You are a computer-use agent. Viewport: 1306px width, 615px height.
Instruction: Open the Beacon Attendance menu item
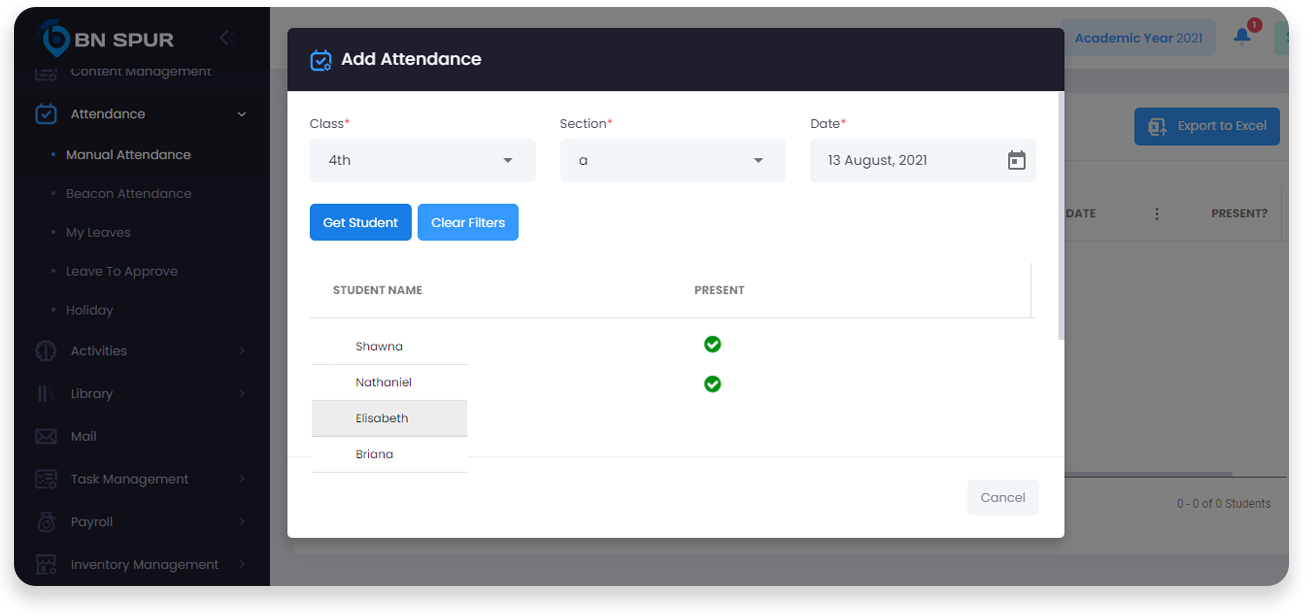click(128, 194)
